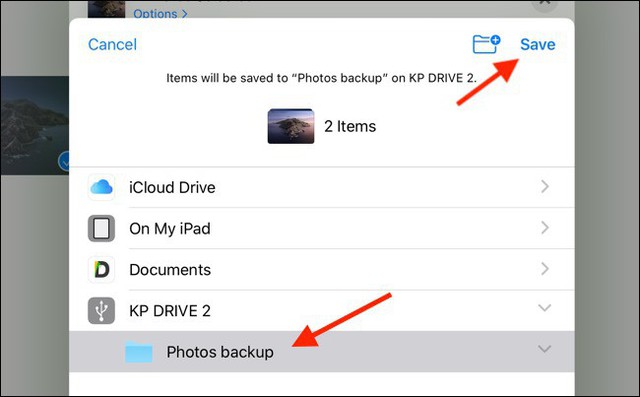Choose iCloud Drive location
This screenshot has height=397, width=640.
tap(322, 187)
